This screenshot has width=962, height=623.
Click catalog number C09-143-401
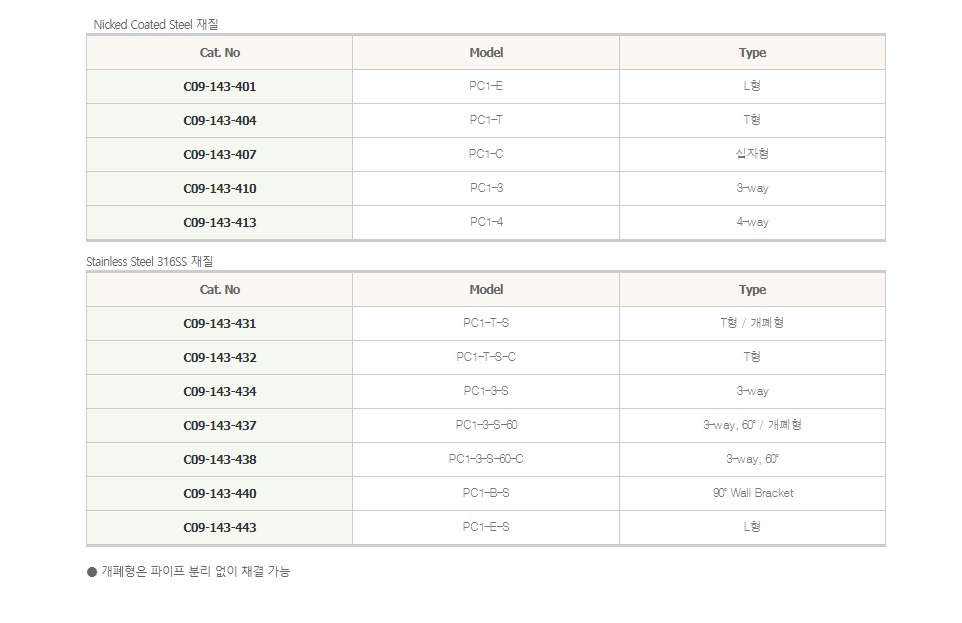click(220, 87)
